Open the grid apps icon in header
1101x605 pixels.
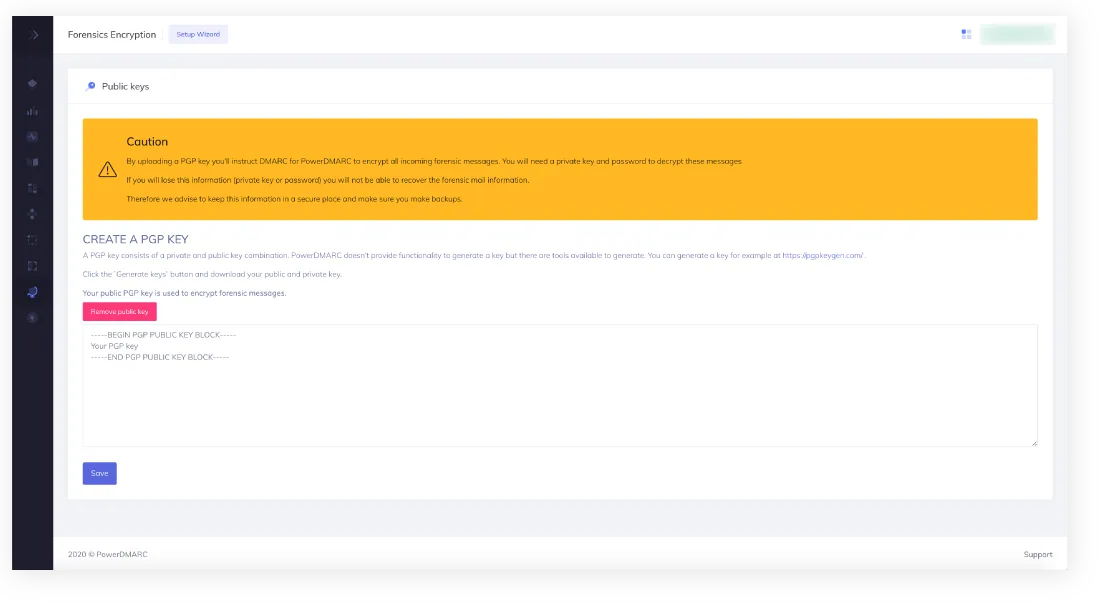click(966, 34)
